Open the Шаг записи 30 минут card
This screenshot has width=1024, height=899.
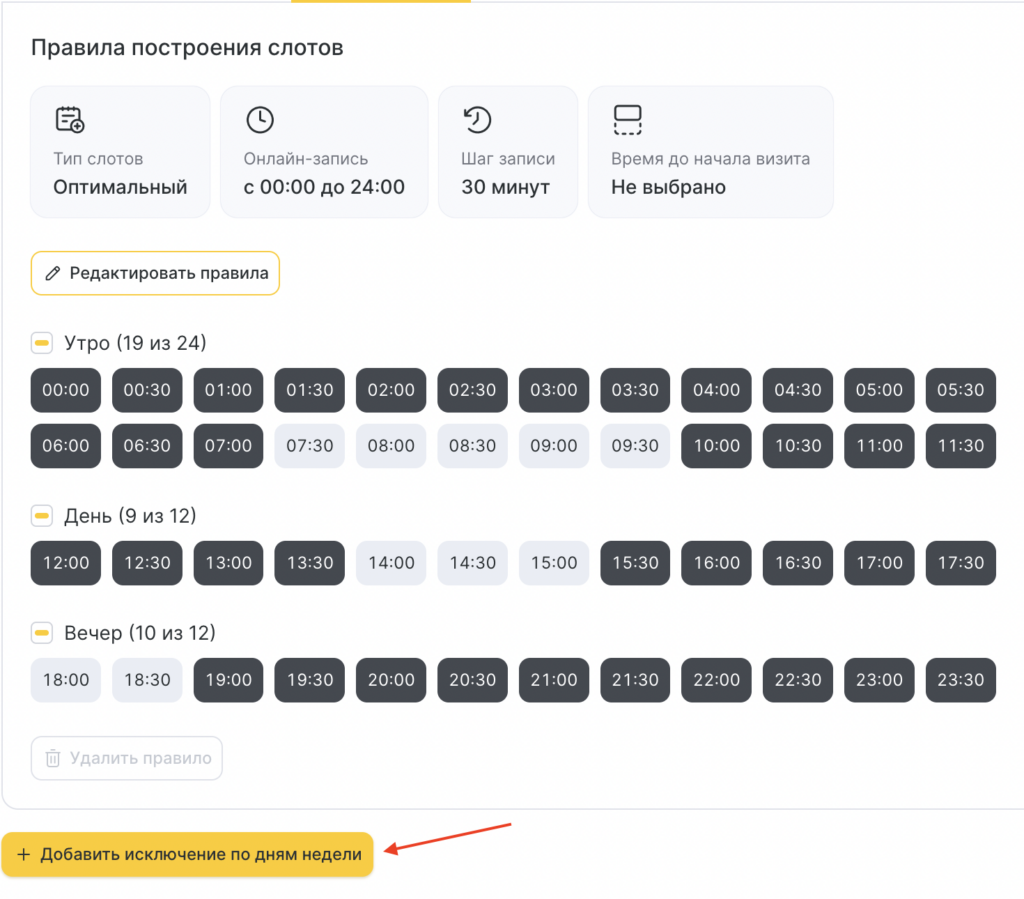pos(507,151)
